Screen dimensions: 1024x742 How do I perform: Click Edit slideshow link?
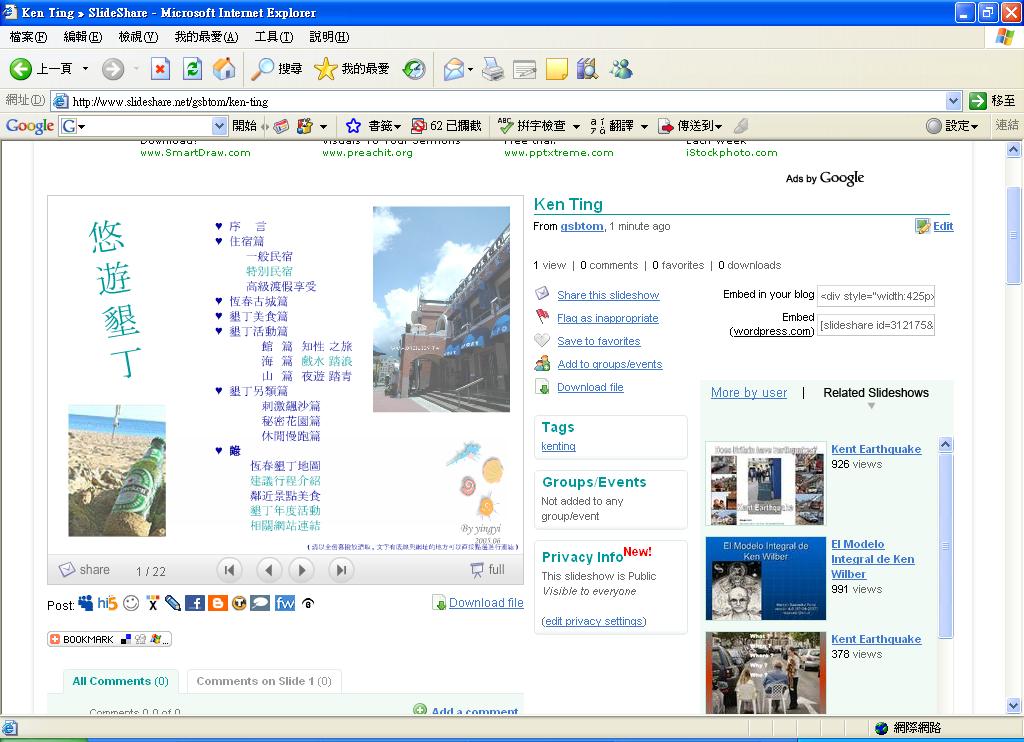(x=943, y=226)
